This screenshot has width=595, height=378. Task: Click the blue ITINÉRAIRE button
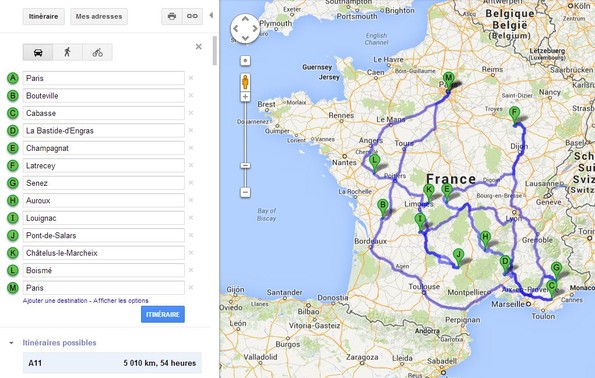tap(163, 314)
